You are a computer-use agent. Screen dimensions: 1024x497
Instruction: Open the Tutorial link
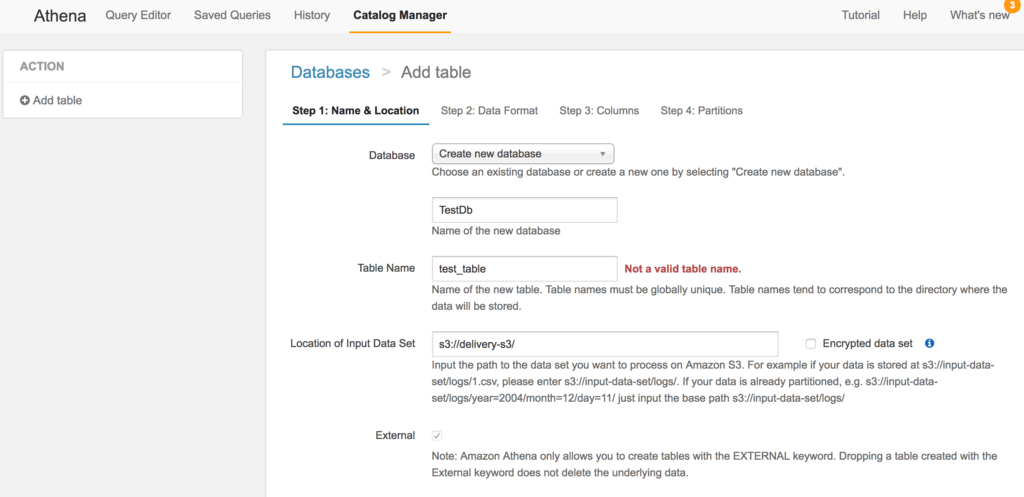point(860,15)
